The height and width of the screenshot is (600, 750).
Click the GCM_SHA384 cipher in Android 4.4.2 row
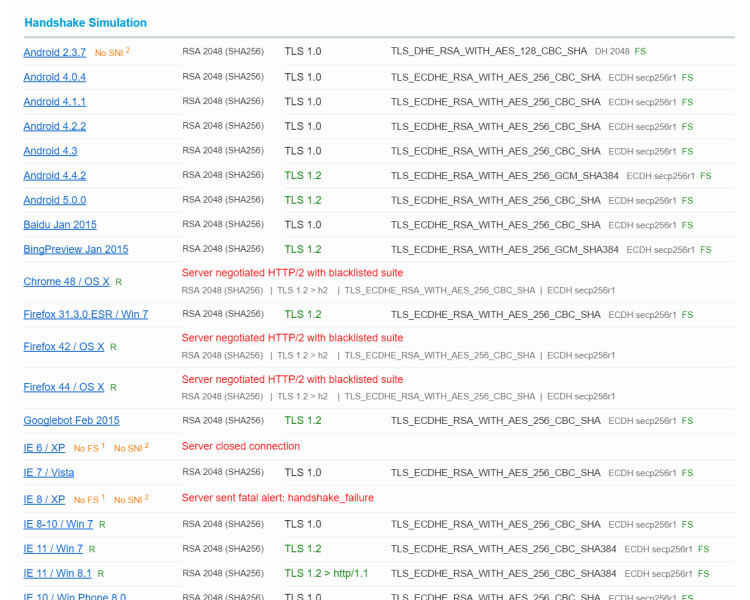(x=505, y=176)
